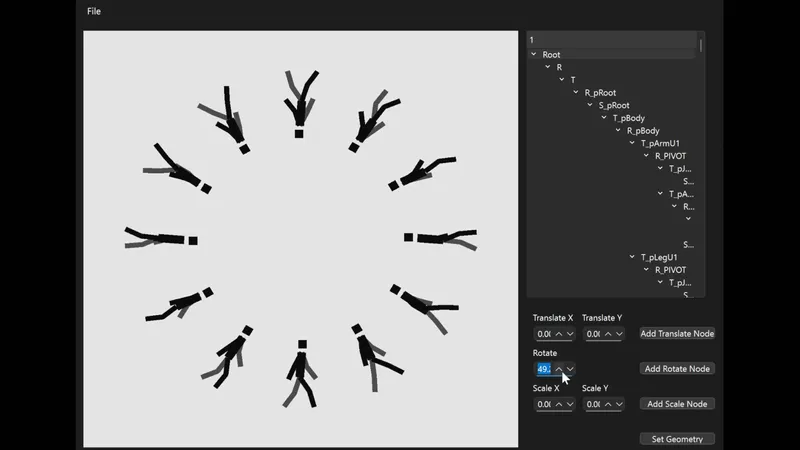Collapse the R_pRoot chevron
Viewport: 800px width, 450px height.
(x=576, y=92)
